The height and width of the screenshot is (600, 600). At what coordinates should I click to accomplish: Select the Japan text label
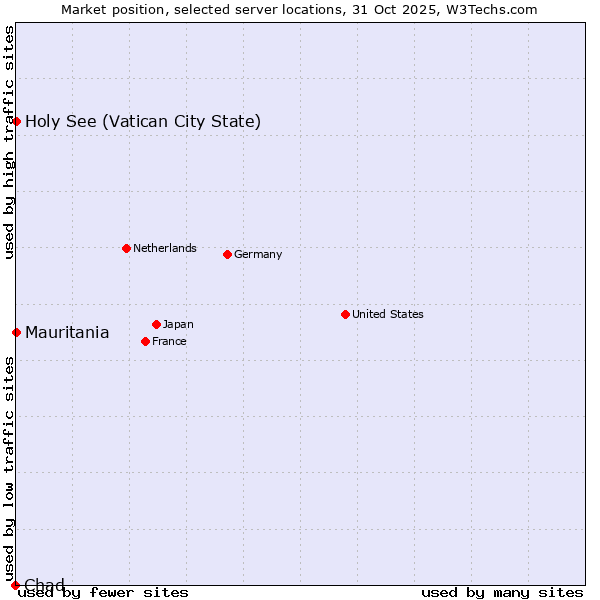coord(178,324)
